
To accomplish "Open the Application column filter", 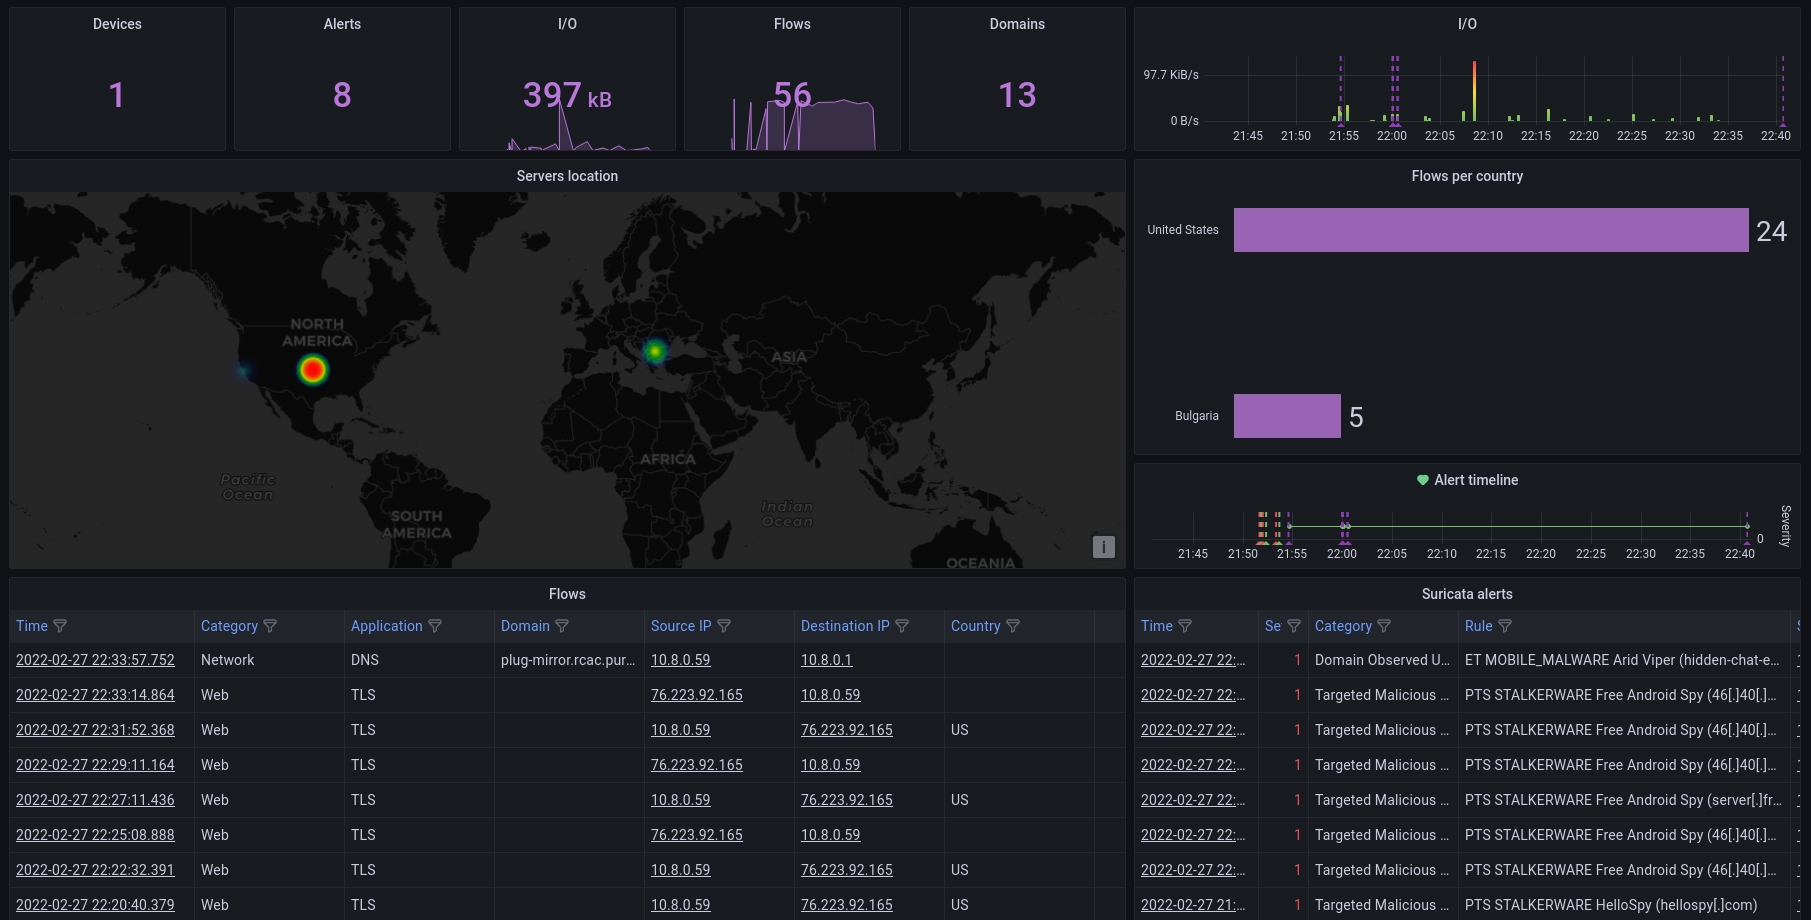I will (x=435, y=626).
